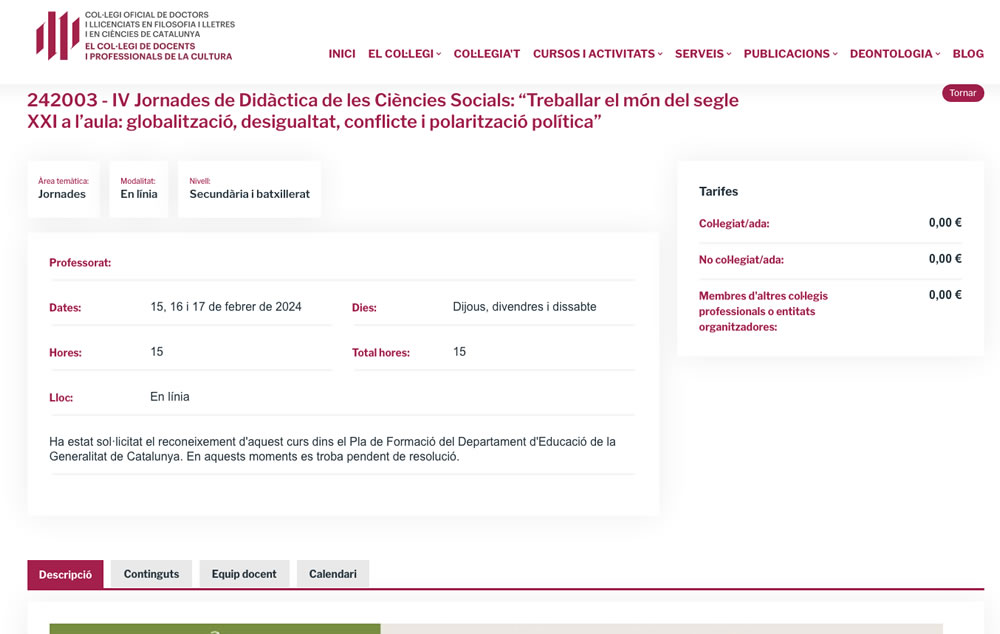
Task: Click the Nivell Secundària i batxillerat box
Action: pyautogui.click(x=249, y=189)
